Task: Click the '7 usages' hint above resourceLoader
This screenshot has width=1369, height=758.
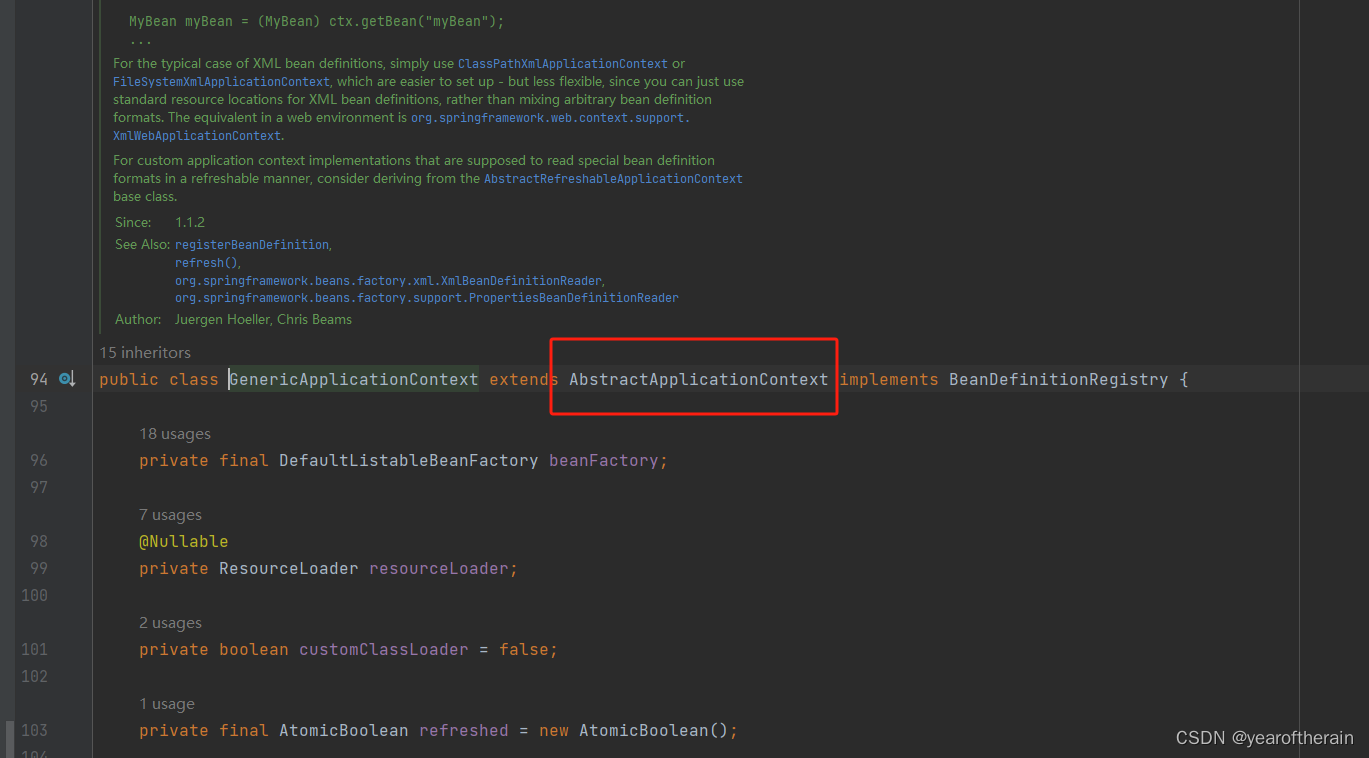Action: 170,515
